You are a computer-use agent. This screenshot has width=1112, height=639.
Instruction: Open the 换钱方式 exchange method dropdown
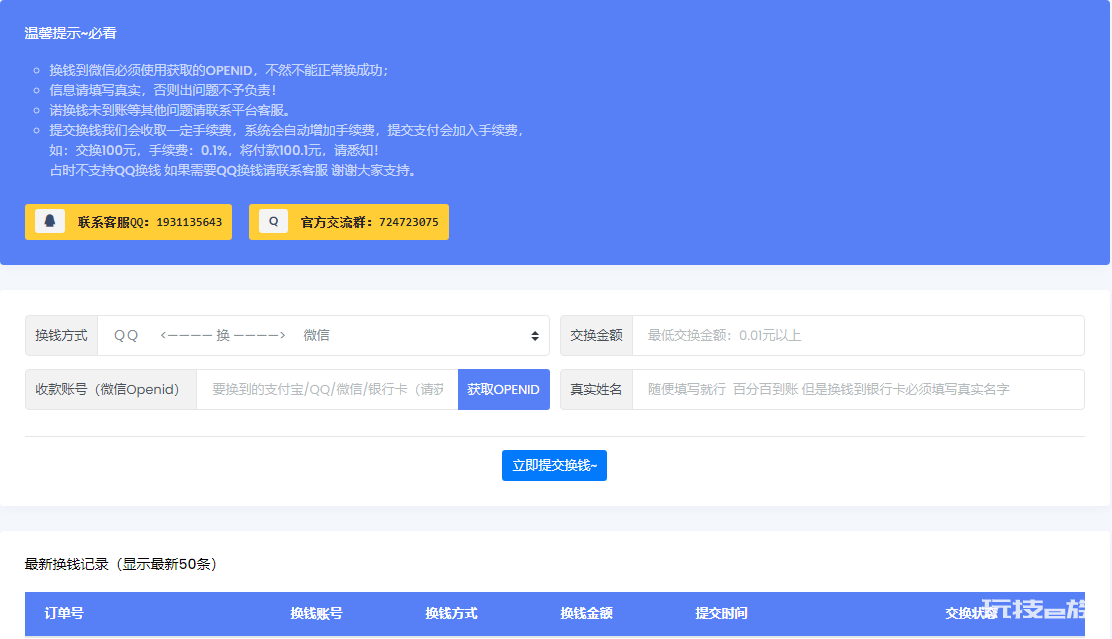tap(323, 335)
